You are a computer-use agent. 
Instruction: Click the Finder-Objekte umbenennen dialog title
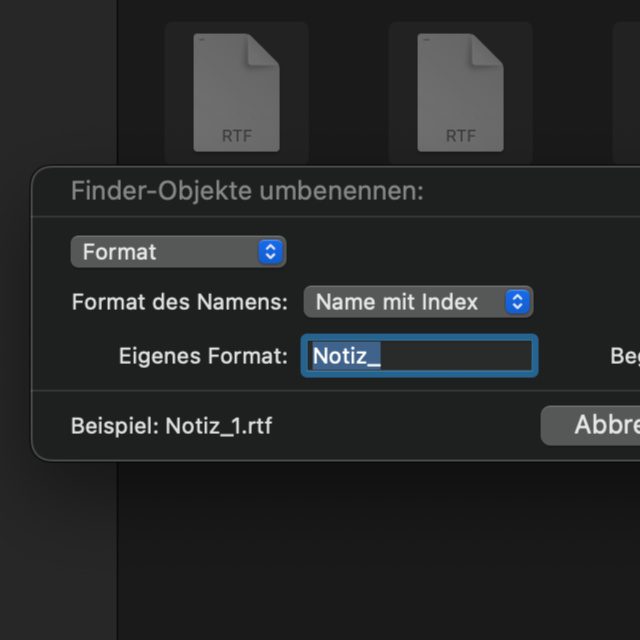coord(247,191)
